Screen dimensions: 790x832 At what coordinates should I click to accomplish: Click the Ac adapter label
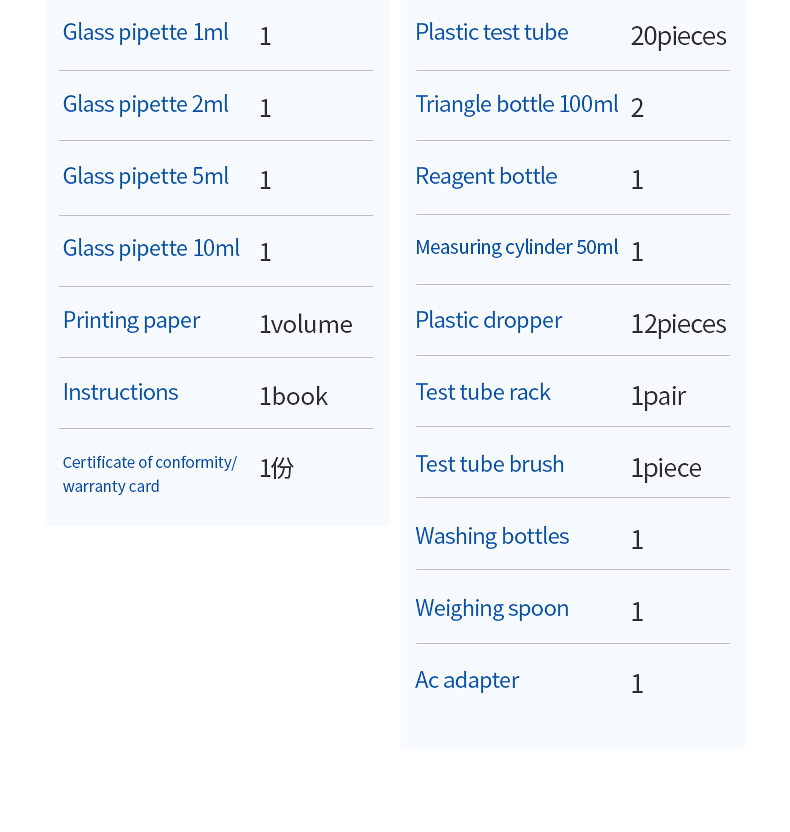point(467,680)
